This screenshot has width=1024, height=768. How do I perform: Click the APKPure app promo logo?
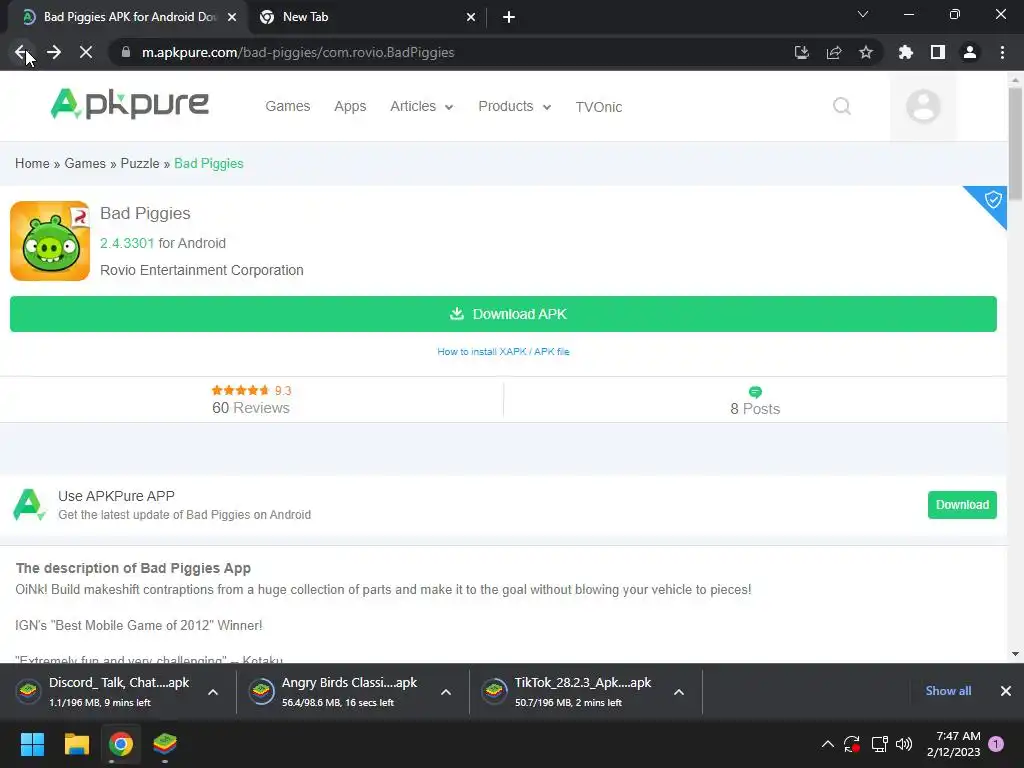point(29,505)
